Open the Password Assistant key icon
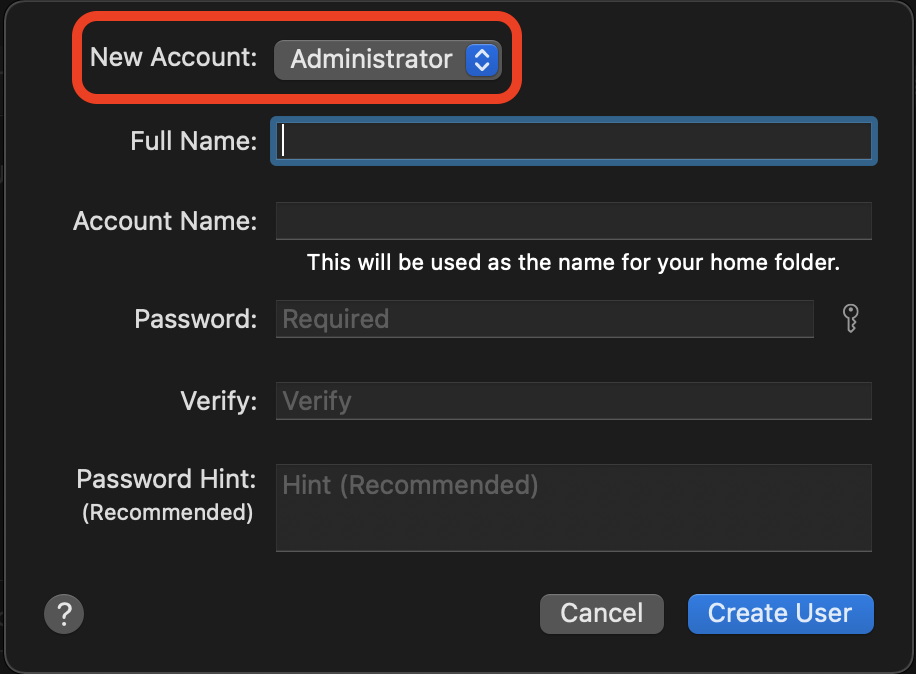Viewport: 916px width, 674px height. [850, 319]
